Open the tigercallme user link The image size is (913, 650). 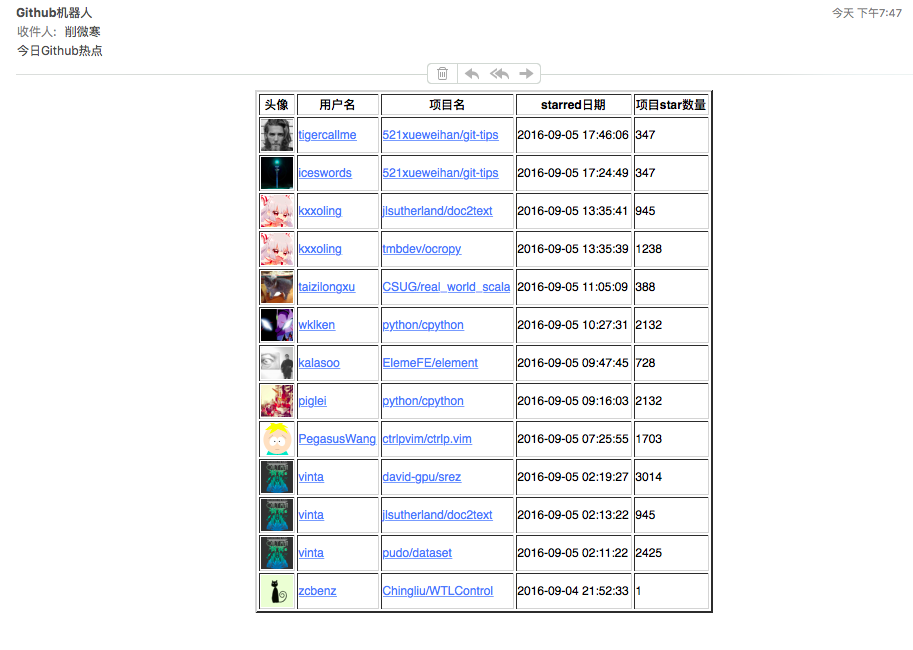(327, 135)
